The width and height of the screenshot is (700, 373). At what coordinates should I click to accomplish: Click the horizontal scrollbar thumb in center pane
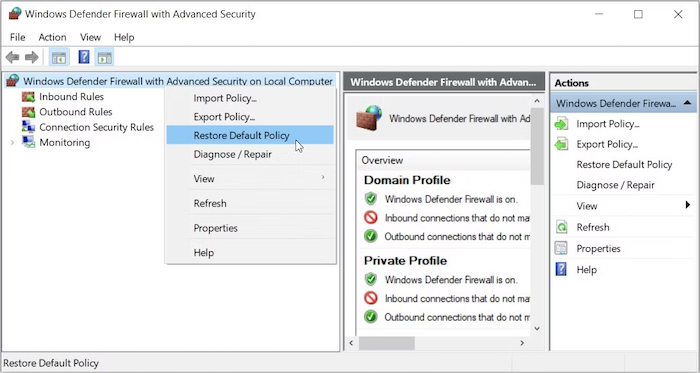coord(387,343)
